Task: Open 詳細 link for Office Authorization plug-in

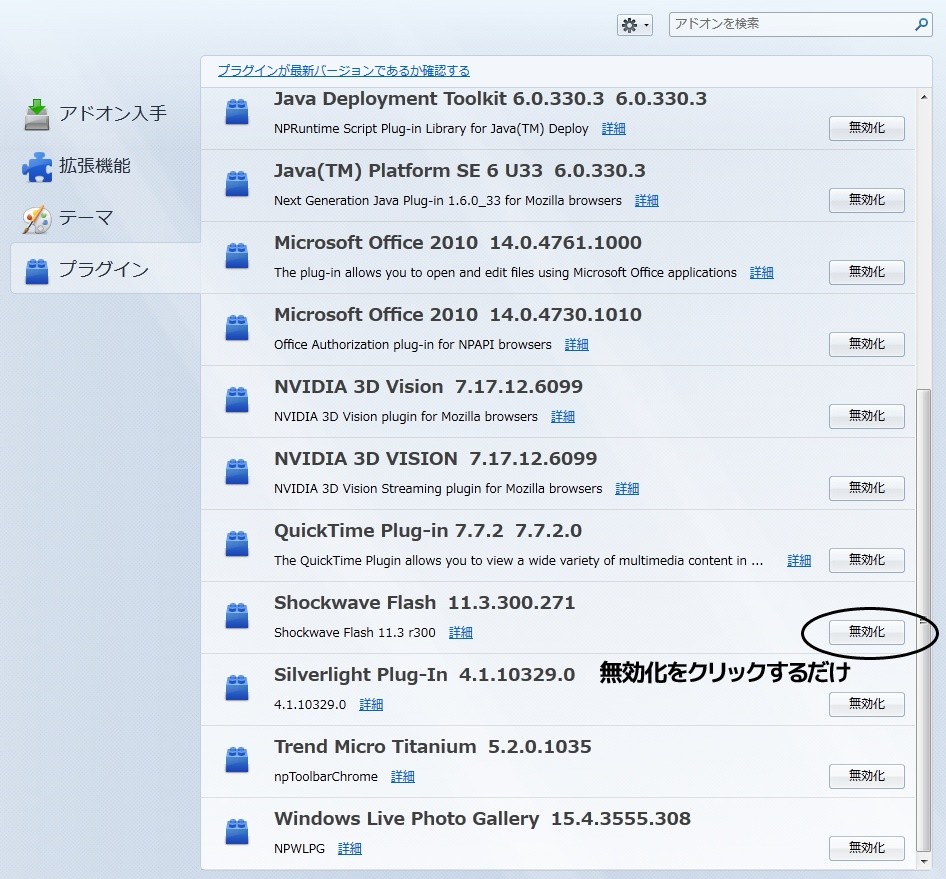Action: point(577,344)
